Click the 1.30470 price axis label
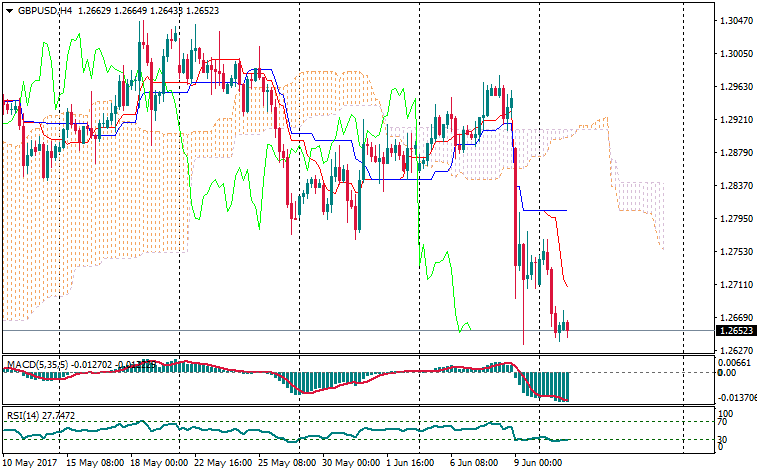The image size is (757, 474). (x=735, y=20)
